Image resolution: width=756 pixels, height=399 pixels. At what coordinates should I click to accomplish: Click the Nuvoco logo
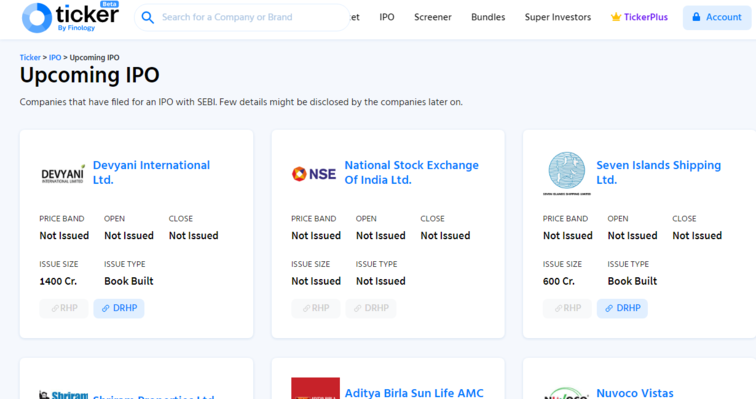567,393
